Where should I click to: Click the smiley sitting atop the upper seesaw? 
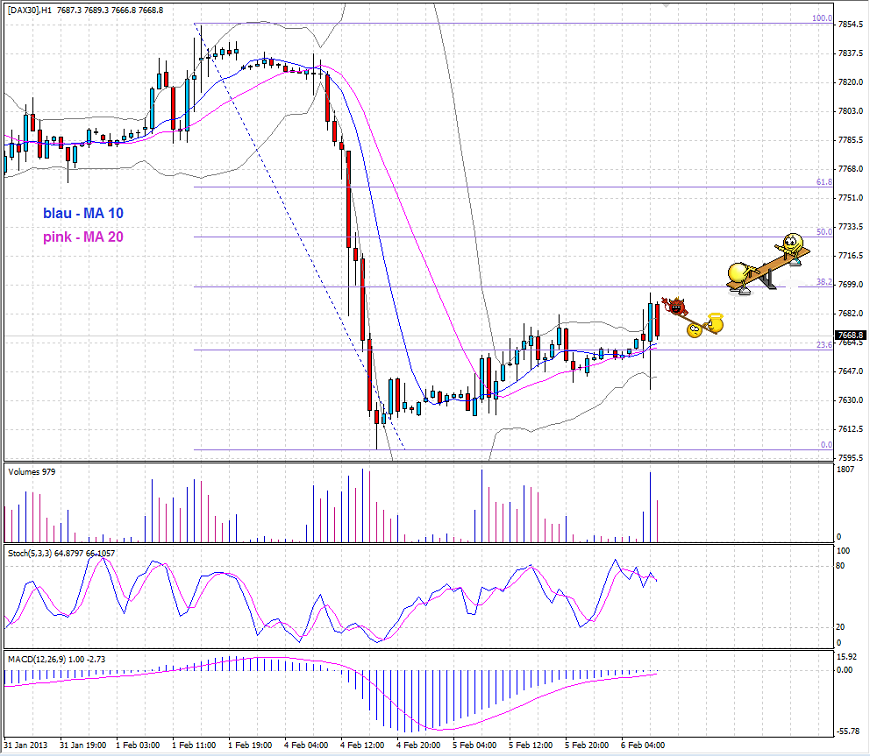[794, 243]
